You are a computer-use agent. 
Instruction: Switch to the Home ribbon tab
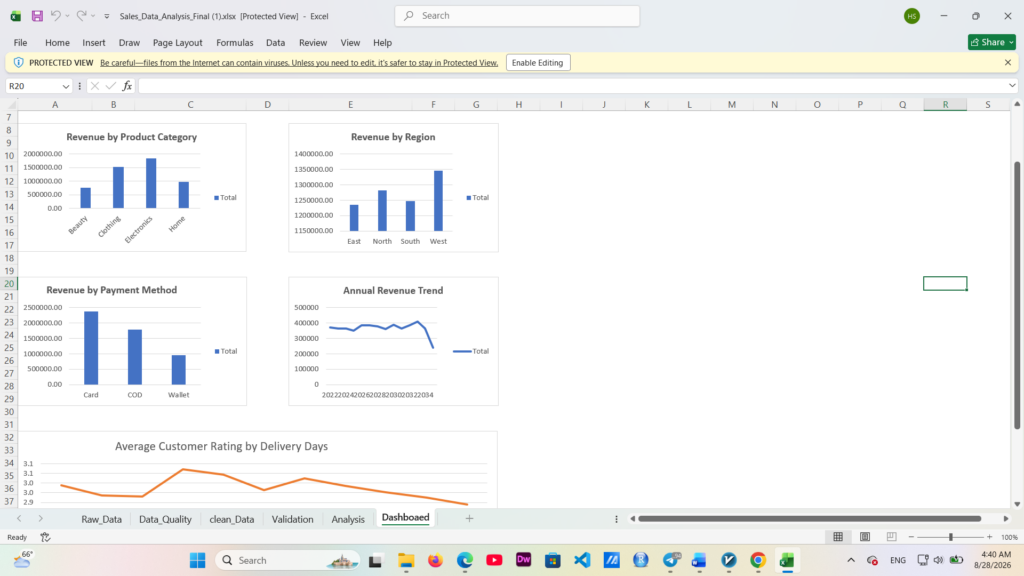57,42
